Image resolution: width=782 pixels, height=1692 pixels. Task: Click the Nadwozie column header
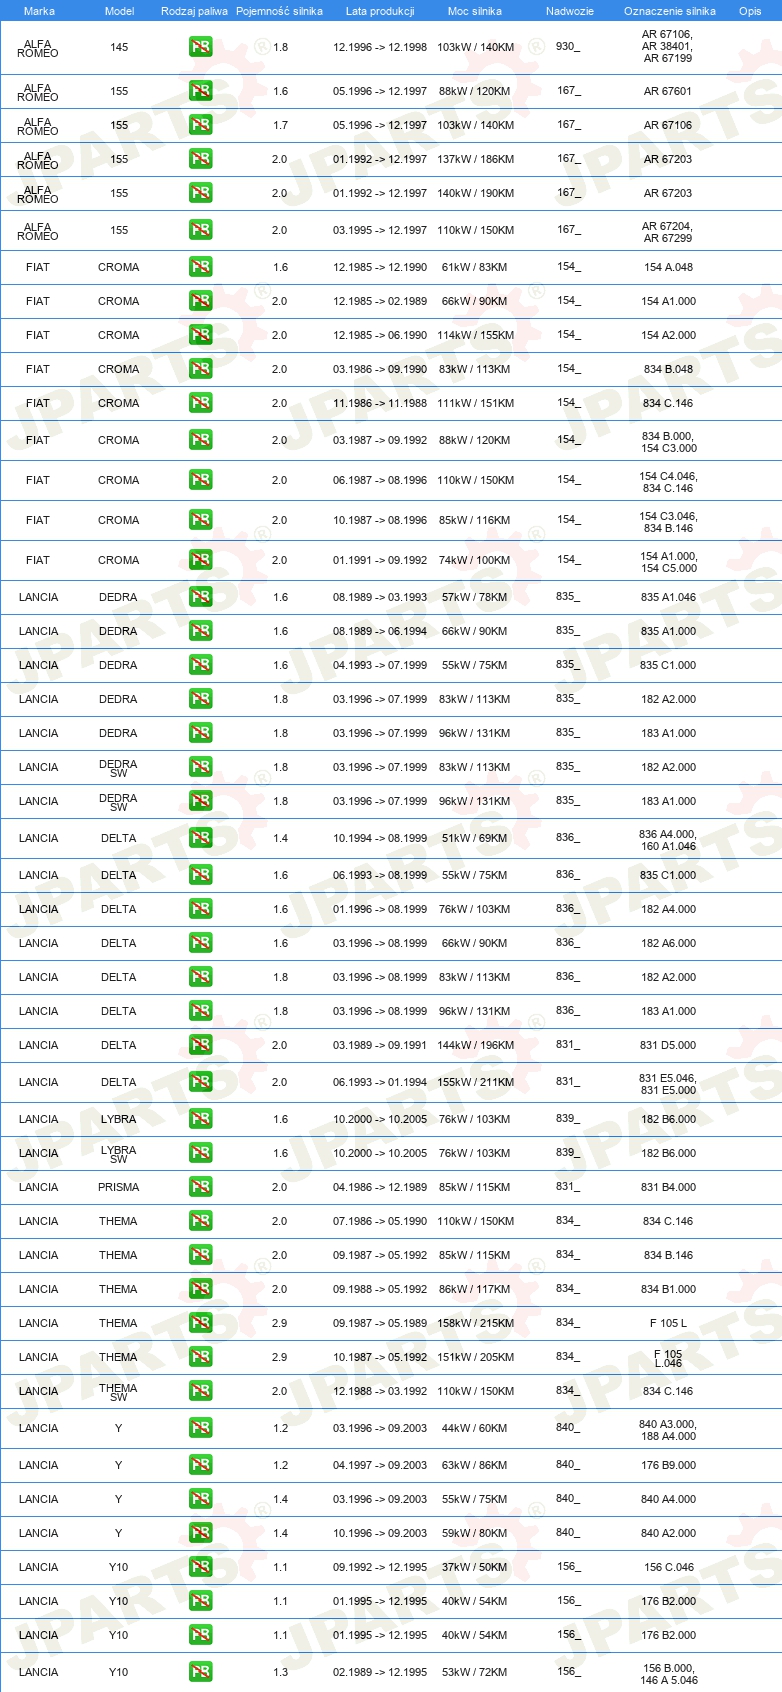click(x=570, y=11)
